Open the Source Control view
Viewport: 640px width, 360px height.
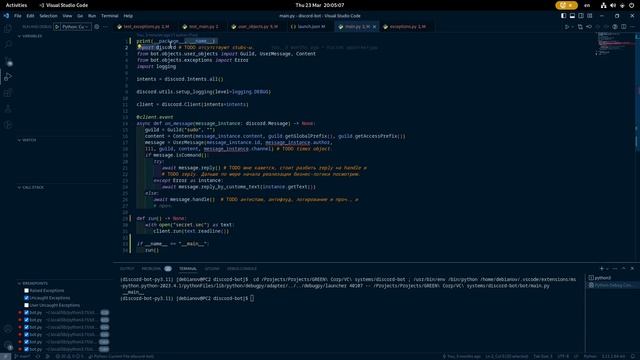[x=8, y=60]
